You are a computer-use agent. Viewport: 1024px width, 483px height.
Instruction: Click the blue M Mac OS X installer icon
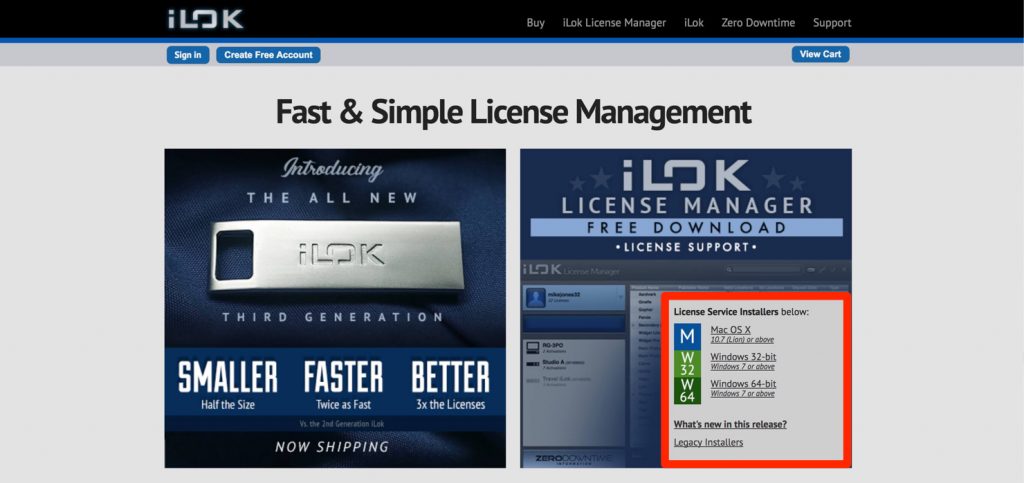(687, 335)
